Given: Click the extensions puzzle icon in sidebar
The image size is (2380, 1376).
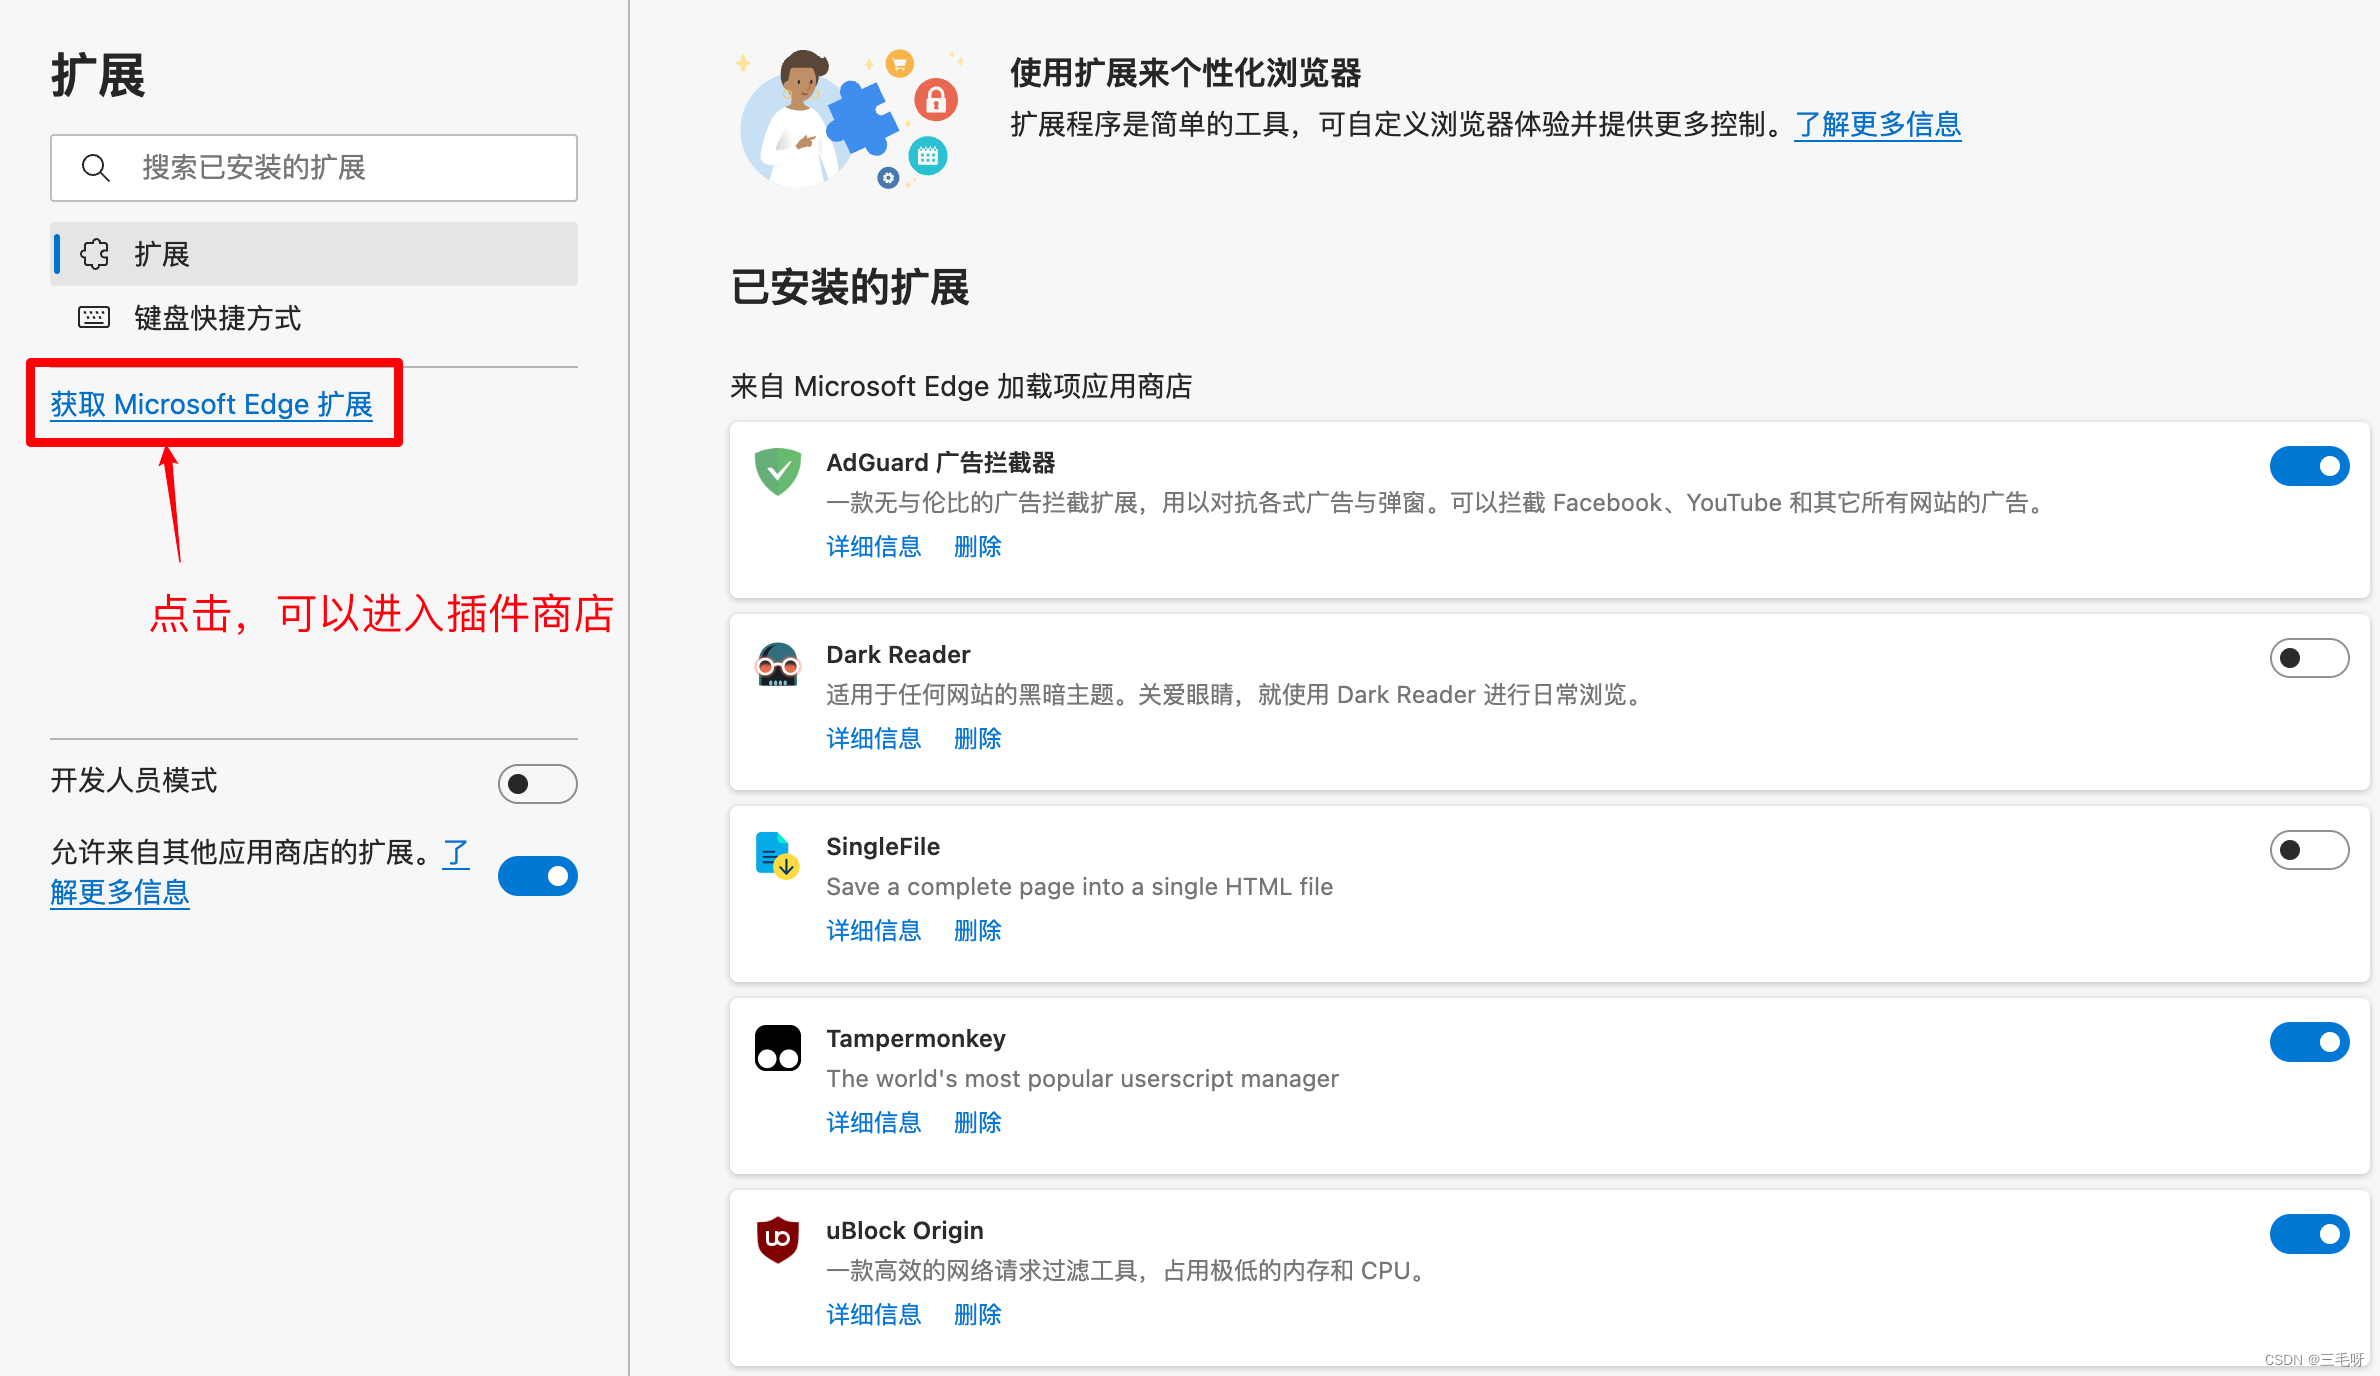Looking at the screenshot, I should [95, 254].
